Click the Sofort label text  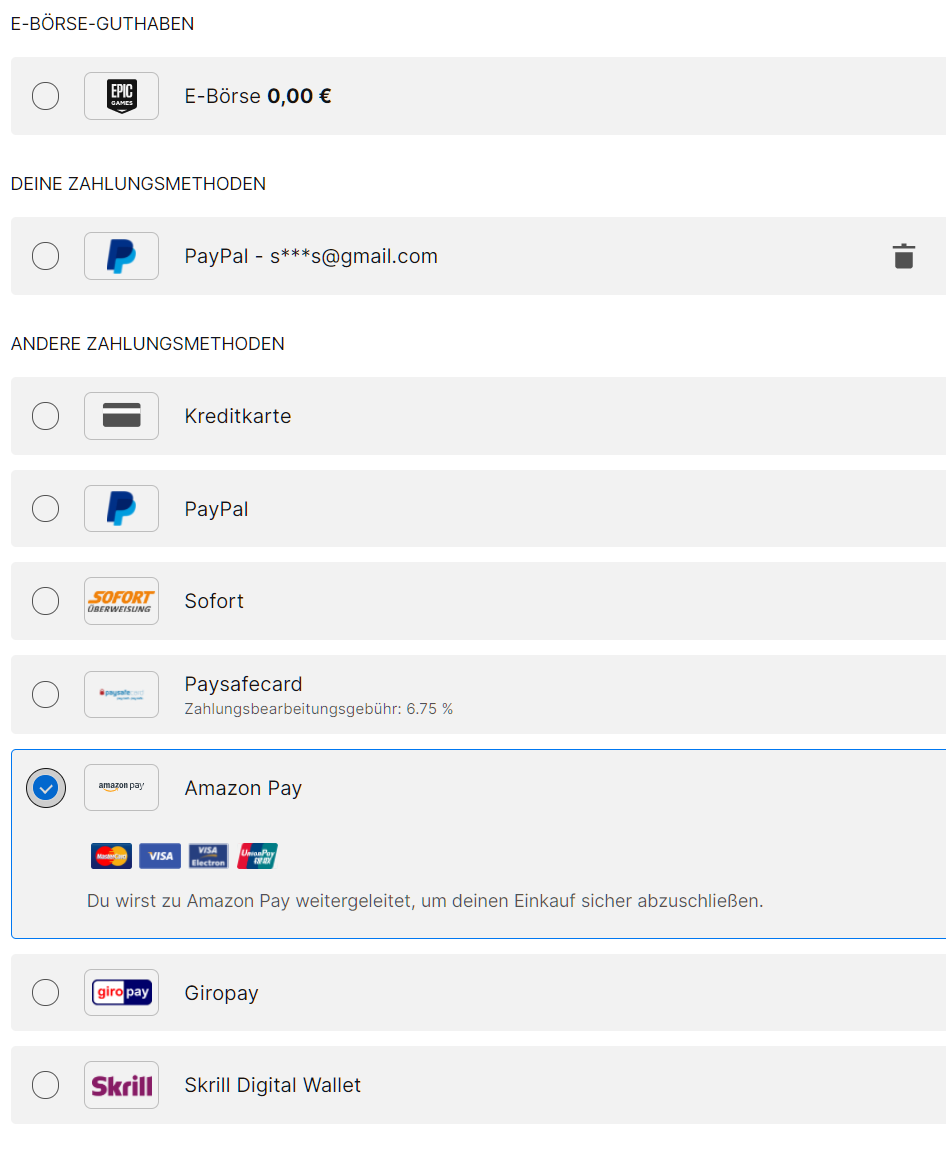pos(214,601)
